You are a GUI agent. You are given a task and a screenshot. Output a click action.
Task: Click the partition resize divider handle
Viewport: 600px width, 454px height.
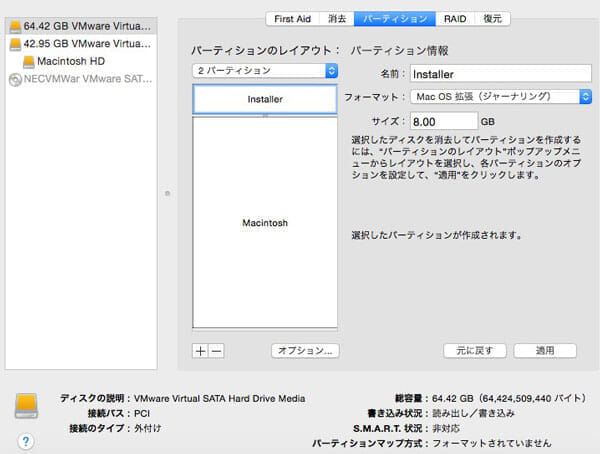[x=265, y=116]
